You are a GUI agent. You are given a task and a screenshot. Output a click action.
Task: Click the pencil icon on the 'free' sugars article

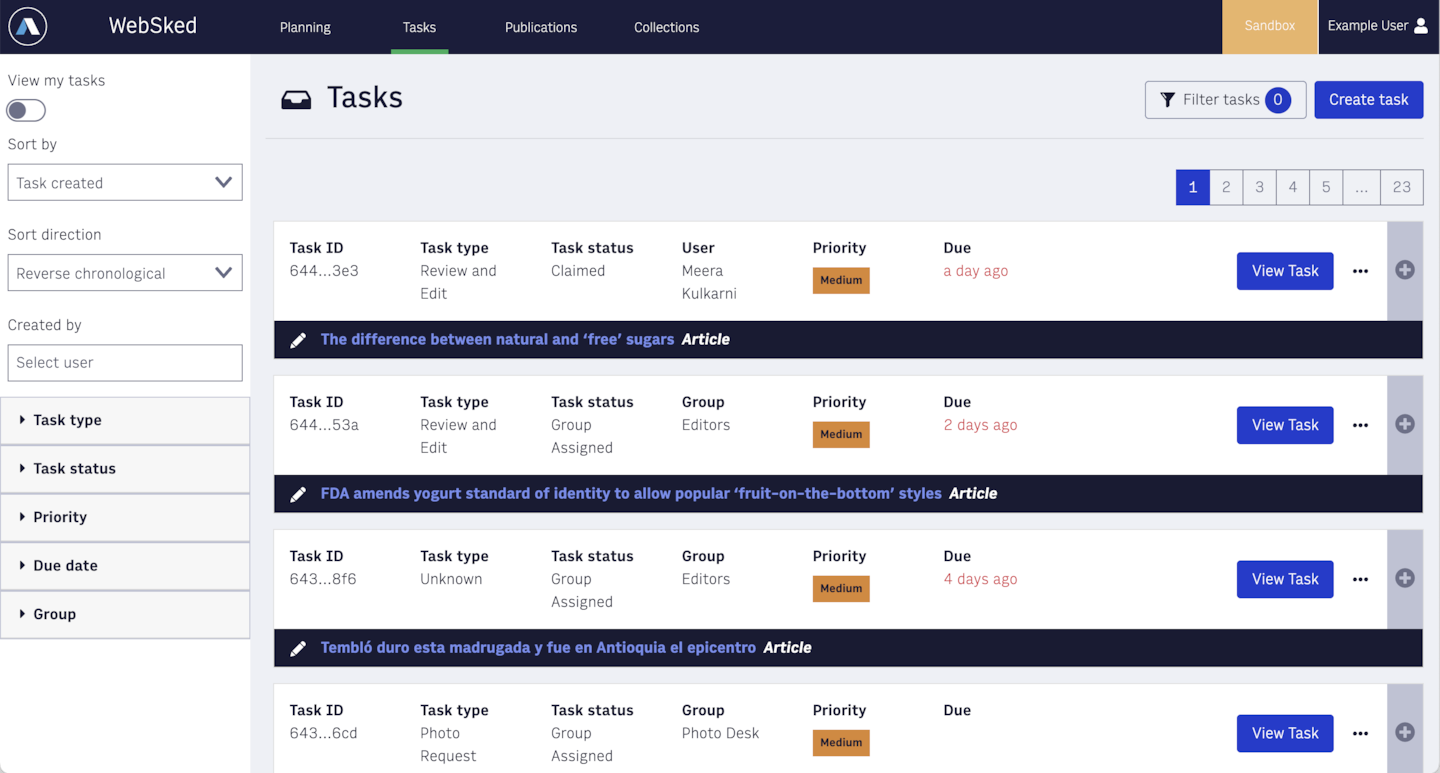point(298,339)
